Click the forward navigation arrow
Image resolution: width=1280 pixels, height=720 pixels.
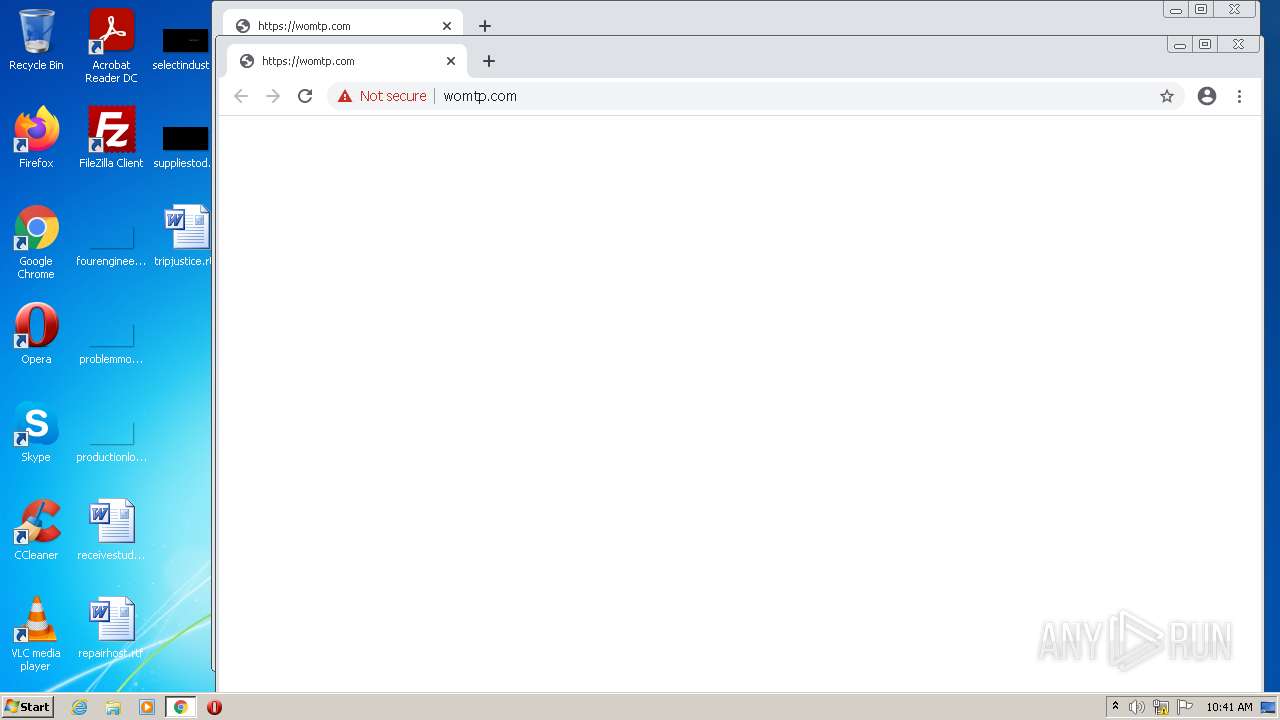[x=272, y=96]
